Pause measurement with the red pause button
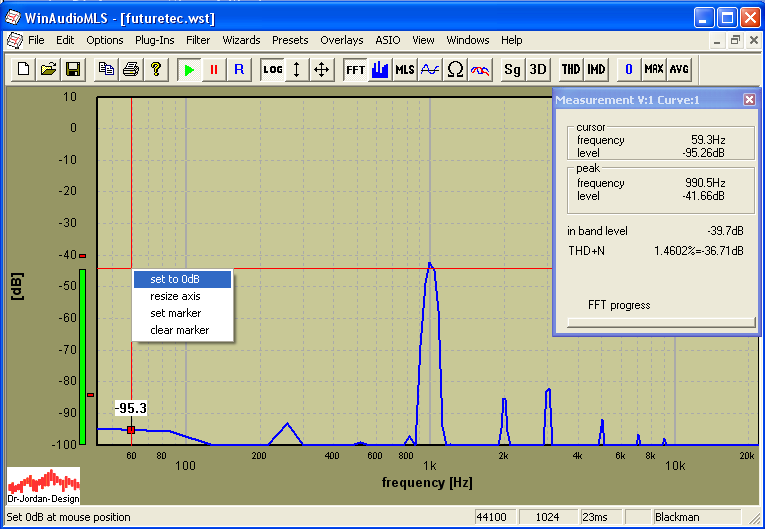The height and width of the screenshot is (529, 765). [x=213, y=69]
